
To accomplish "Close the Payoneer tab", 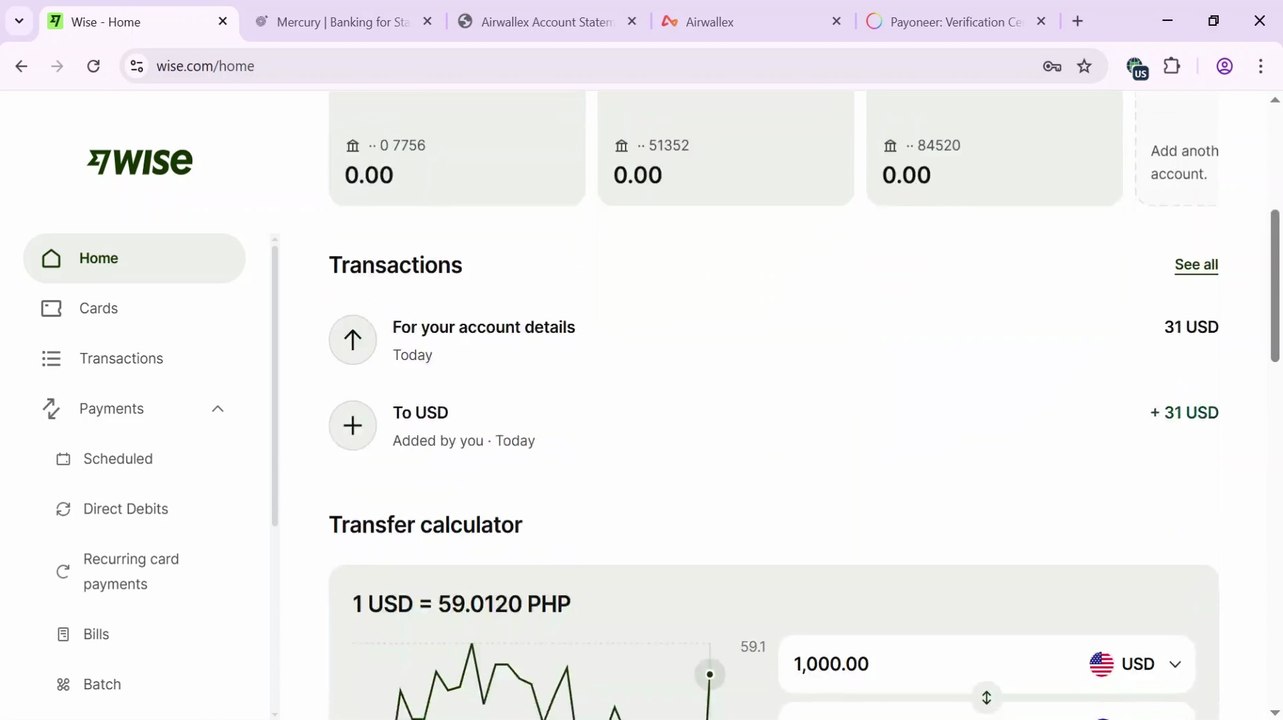I will pos(1041,21).
